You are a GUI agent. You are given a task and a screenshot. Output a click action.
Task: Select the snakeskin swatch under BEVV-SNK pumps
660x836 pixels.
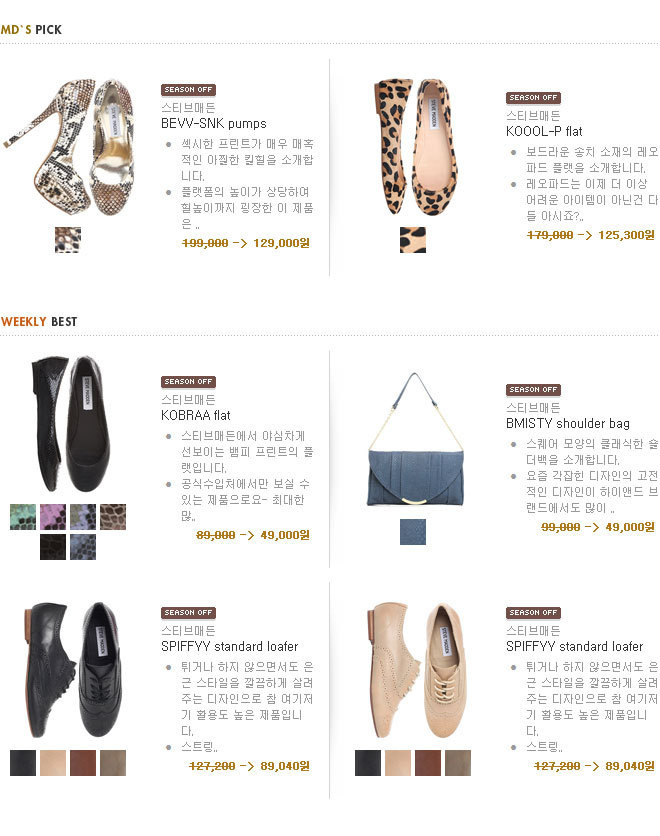(x=68, y=240)
